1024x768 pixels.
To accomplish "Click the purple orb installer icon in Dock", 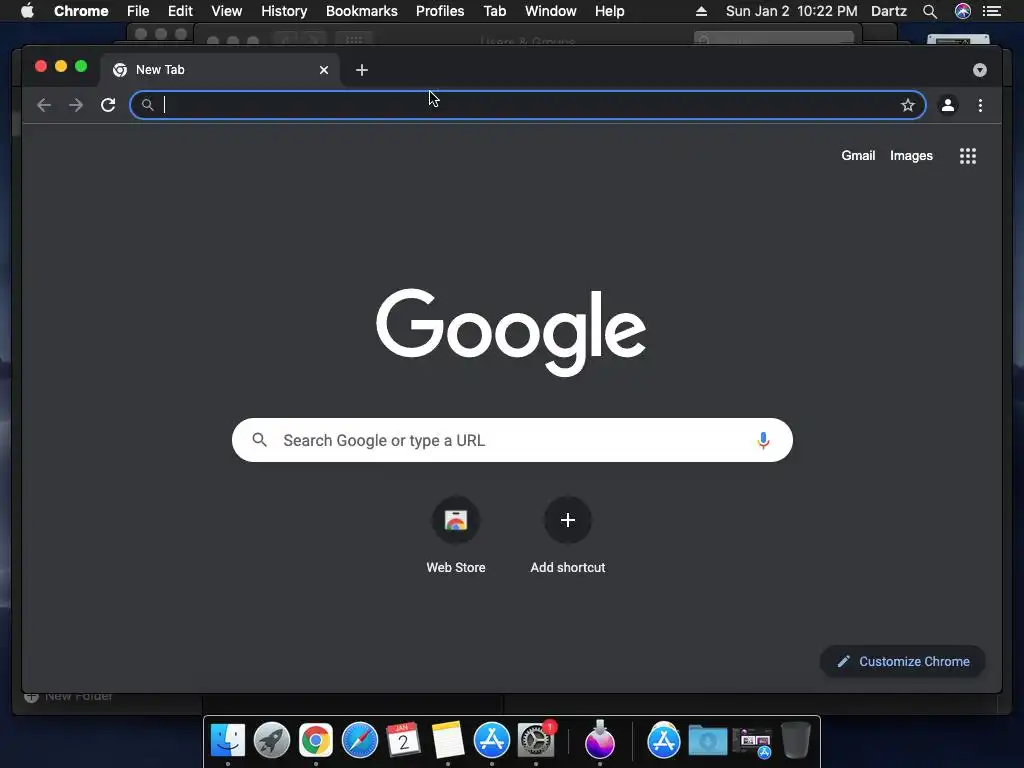I will click(x=600, y=740).
